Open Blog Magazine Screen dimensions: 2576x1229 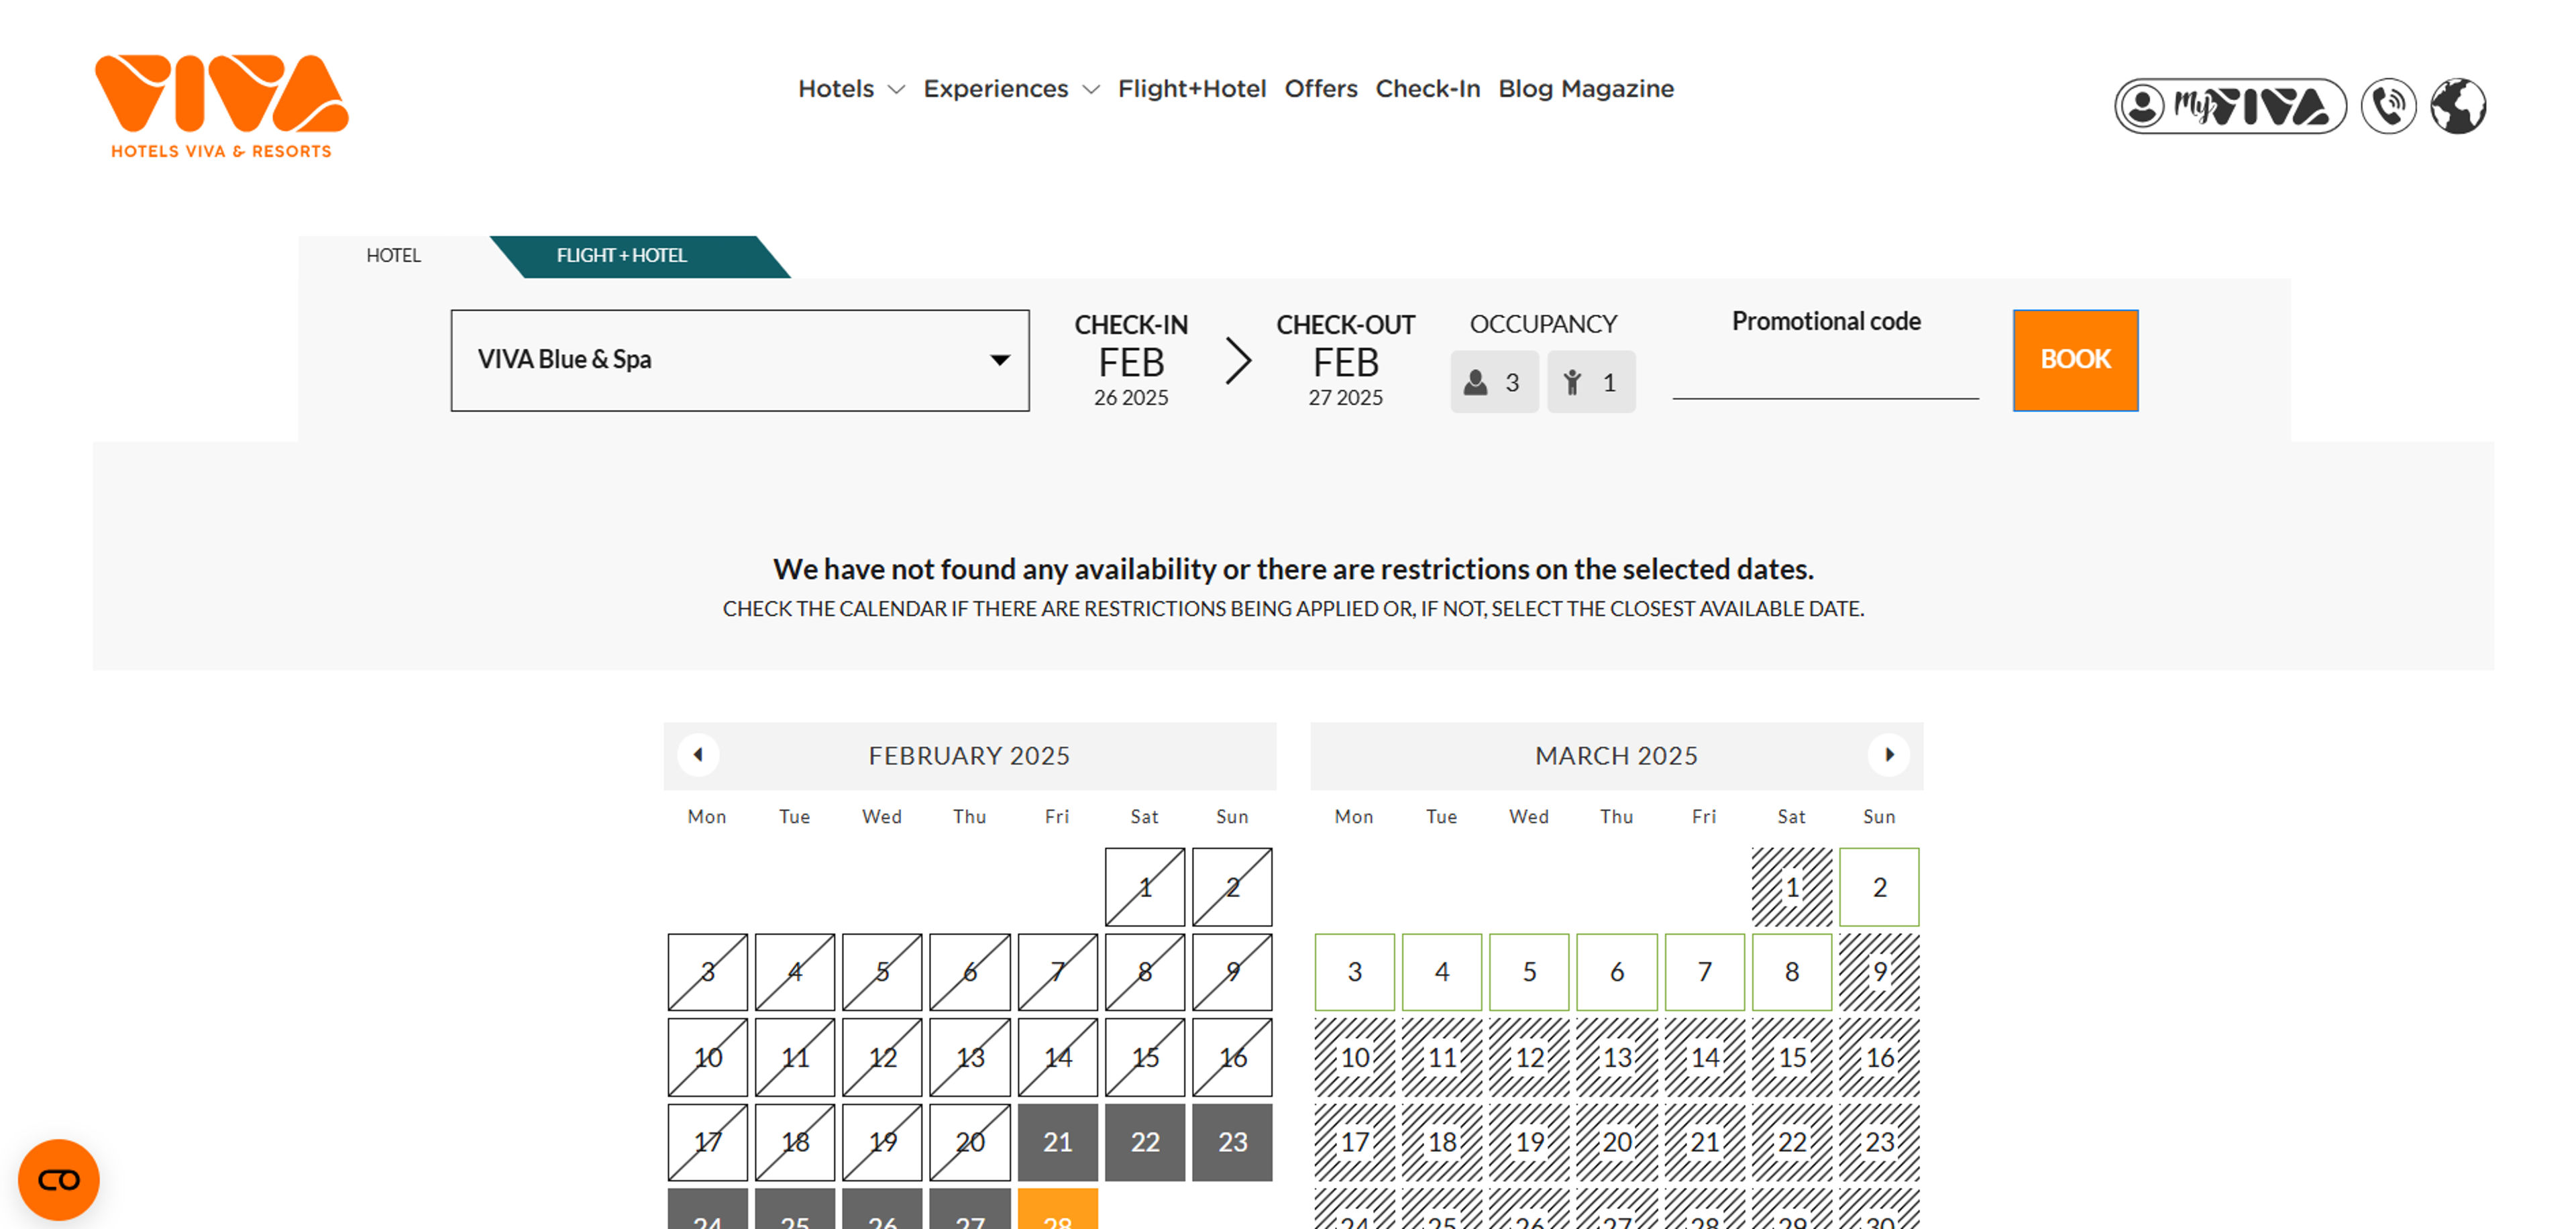pyautogui.click(x=1585, y=89)
